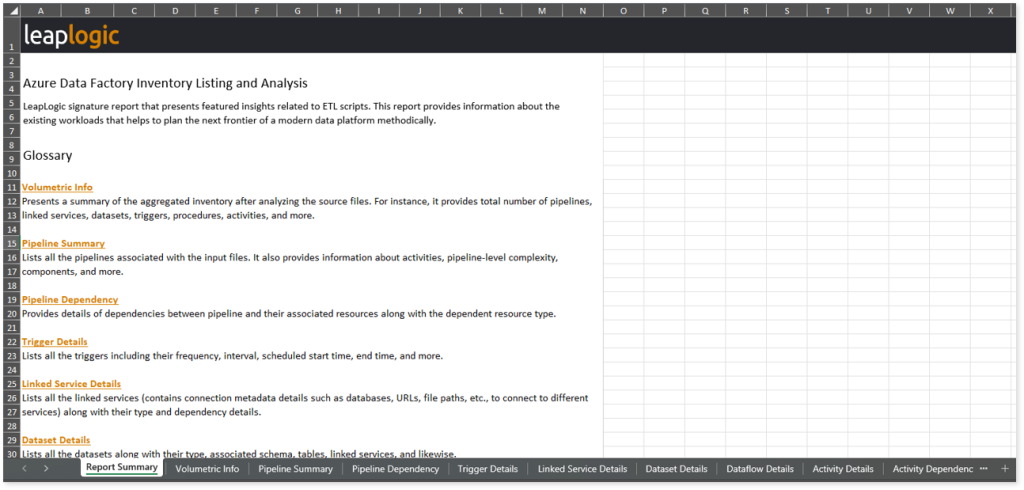Viewport: 1024px width, 490px height.
Task: Click the Azure Data Factory title cell
Action: pyautogui.click(x=165, y=83)
